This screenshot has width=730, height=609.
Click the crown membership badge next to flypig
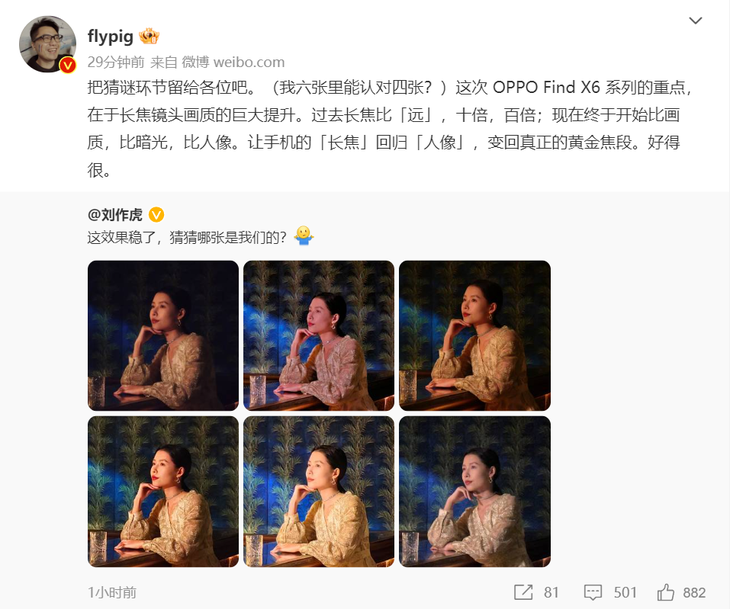(x=149, y=36)
